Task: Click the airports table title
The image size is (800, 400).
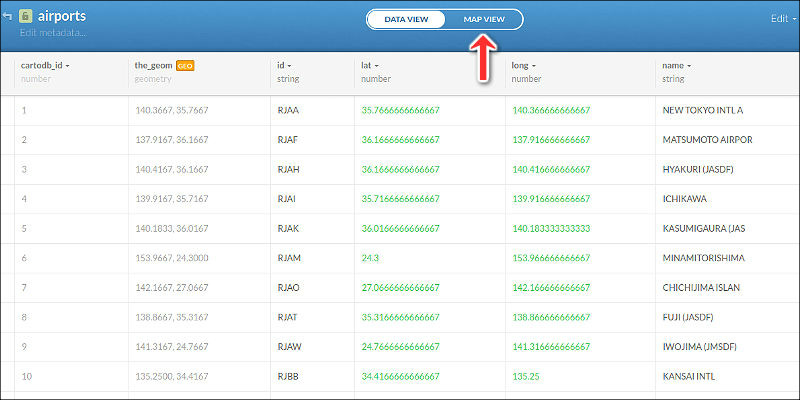Action: 62,16
